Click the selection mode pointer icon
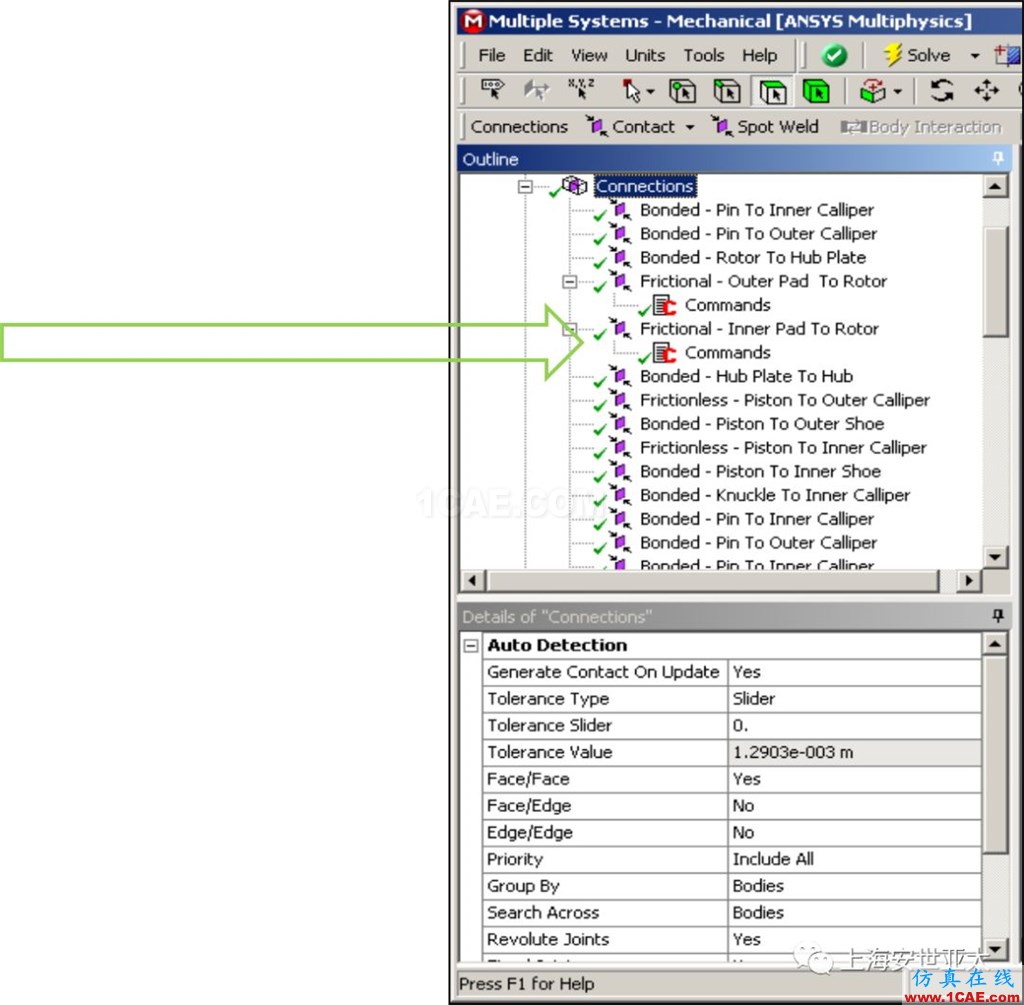 (x=631, y=91)
